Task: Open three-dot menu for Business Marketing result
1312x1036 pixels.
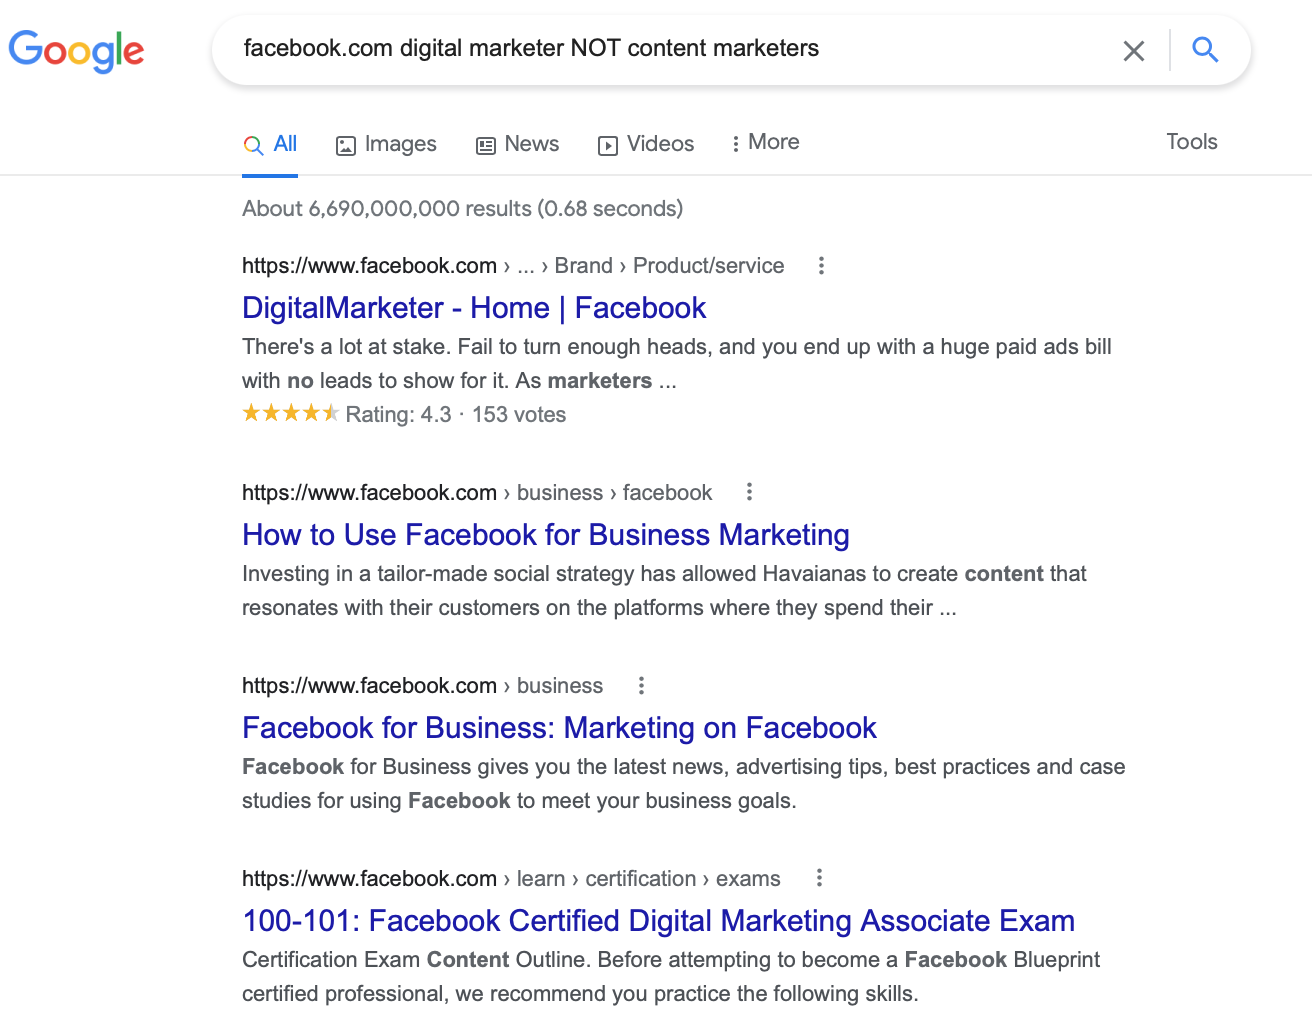Action: [x=749, y=492]
